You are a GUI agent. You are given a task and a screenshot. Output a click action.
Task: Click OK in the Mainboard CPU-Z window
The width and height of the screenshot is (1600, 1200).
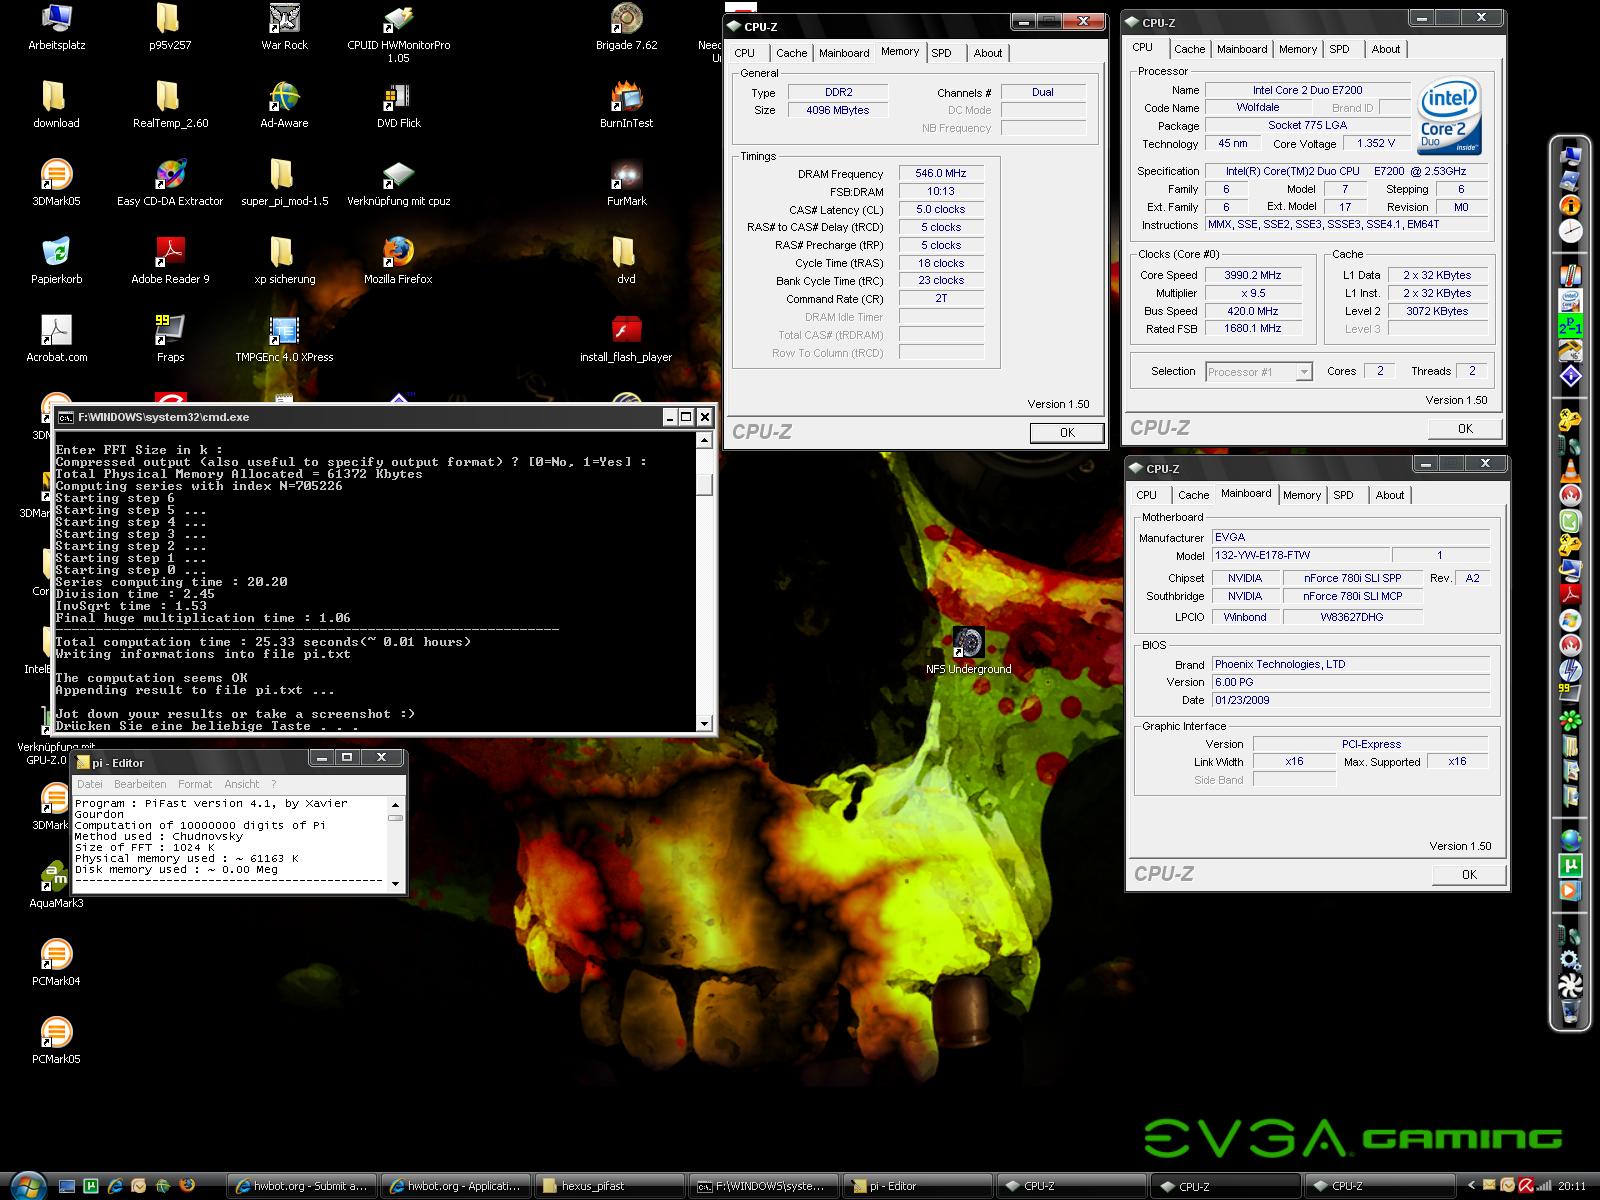(1469, 875)
